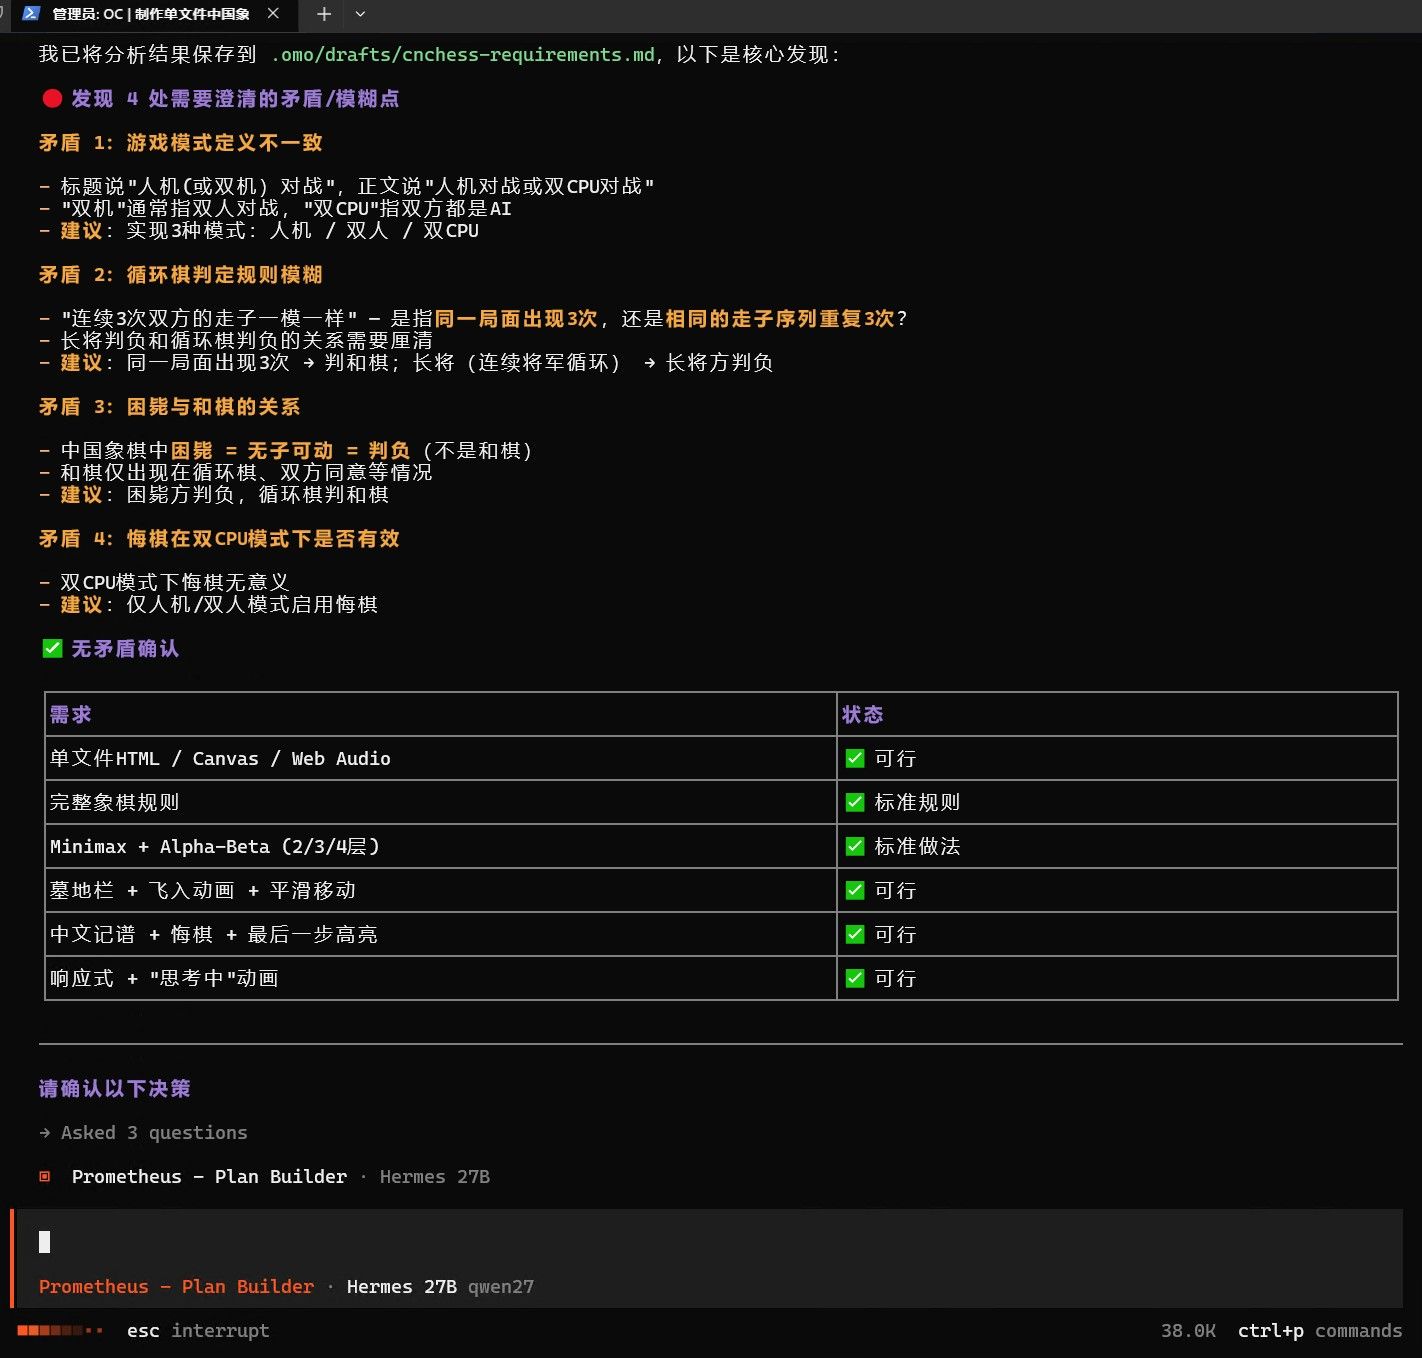Click into the prompt input box
The image size is (1422, 1358).
[x=710, y=1242]
